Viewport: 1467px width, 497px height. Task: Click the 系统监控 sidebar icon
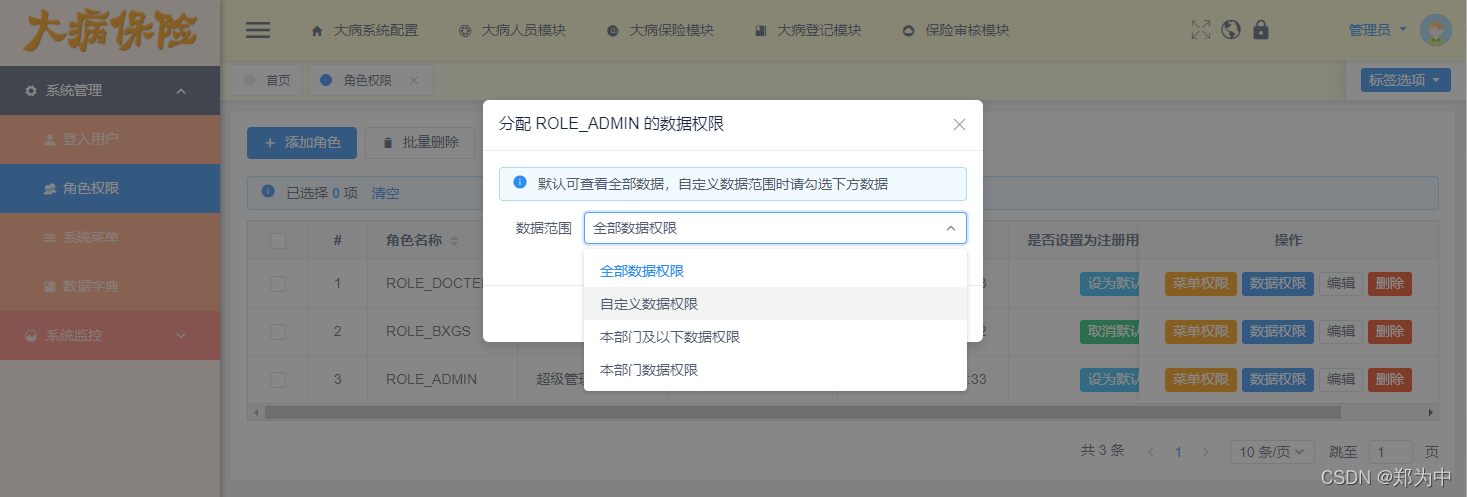tap(31, 336)
